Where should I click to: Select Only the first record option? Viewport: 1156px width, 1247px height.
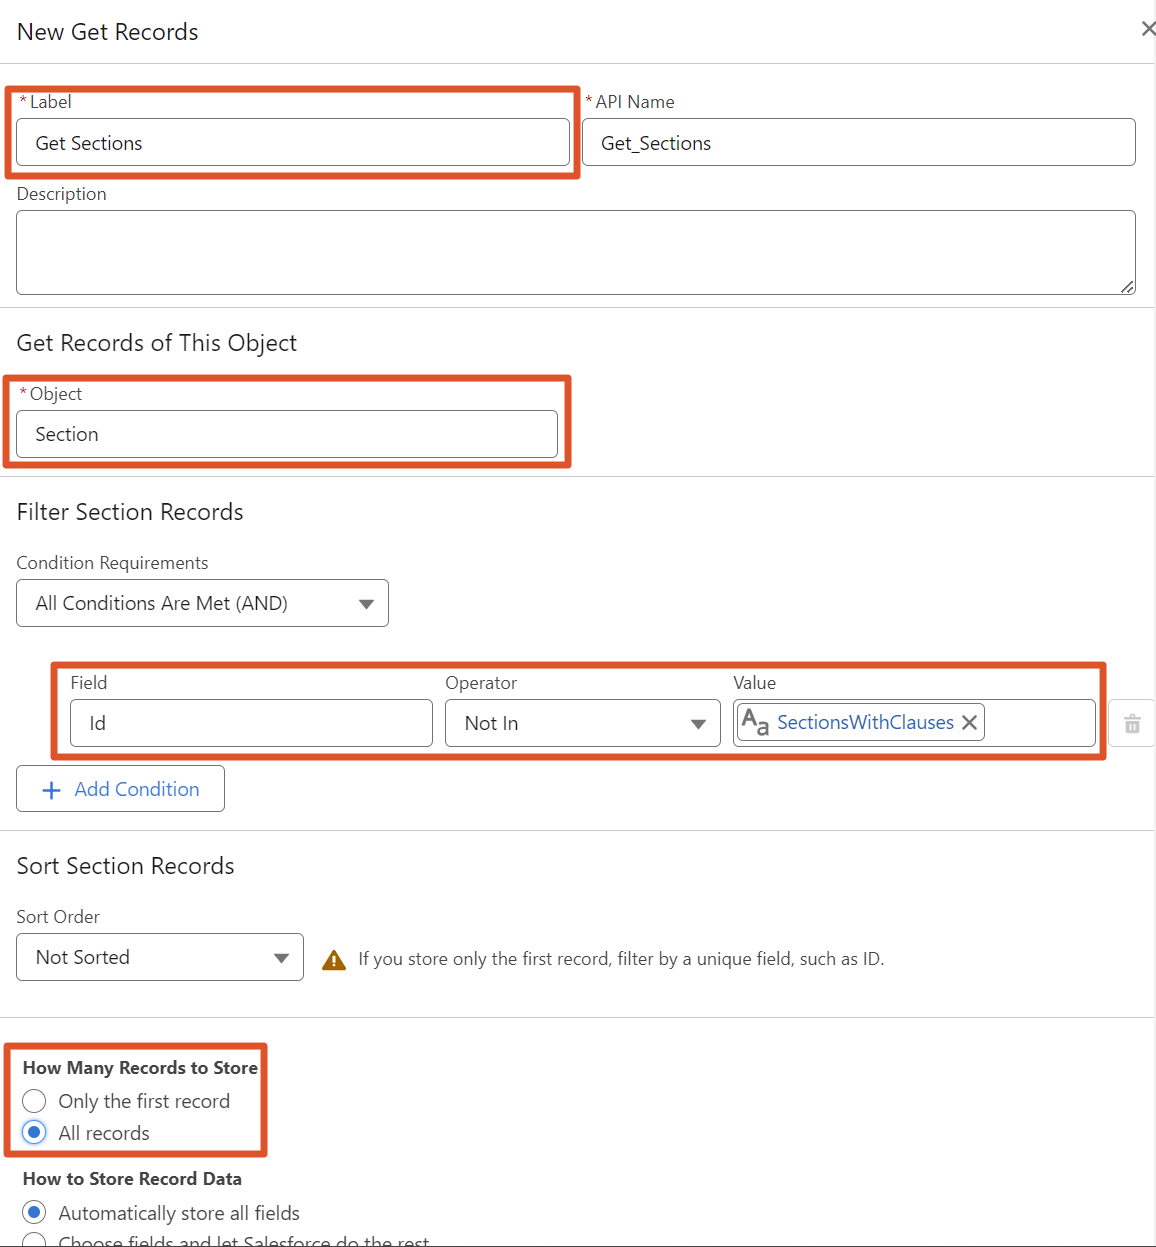click(34, 1101)
